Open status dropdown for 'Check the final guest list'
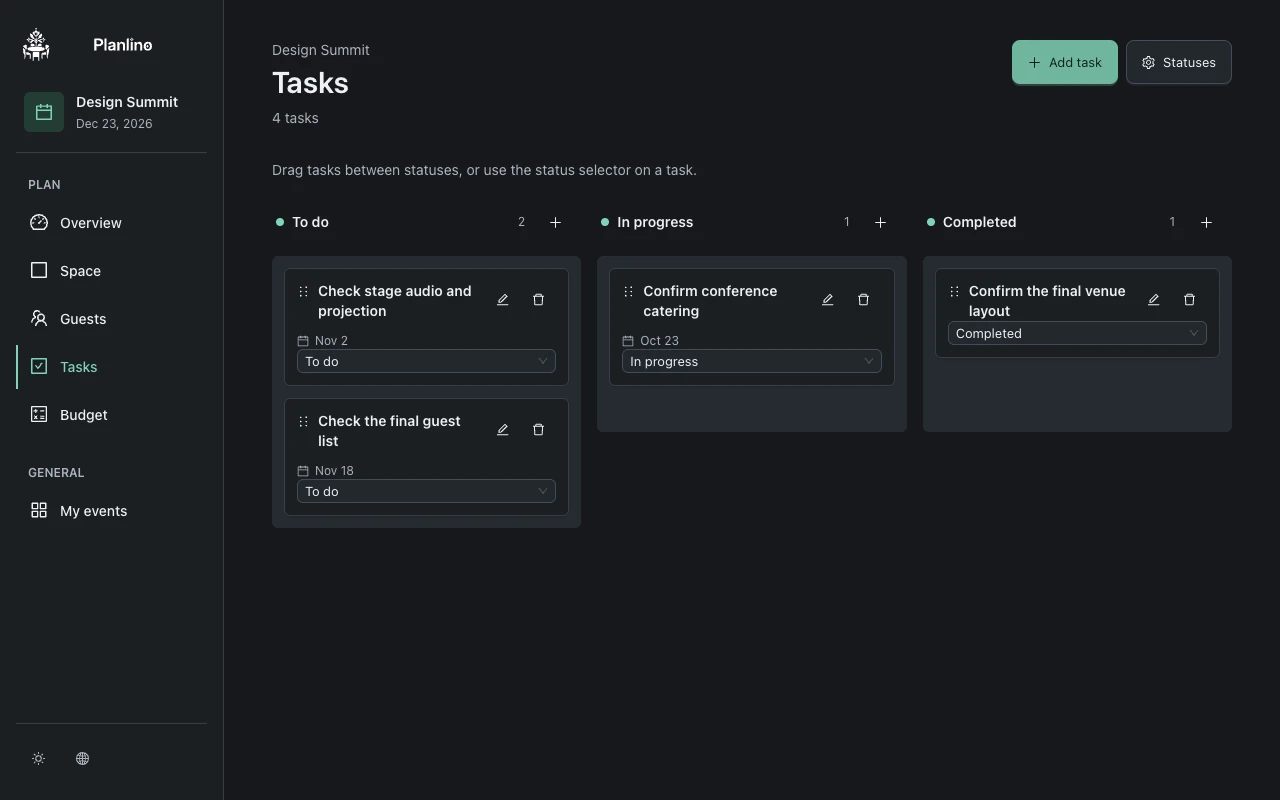Screen dimensions: 1280x800 [426, 491]
